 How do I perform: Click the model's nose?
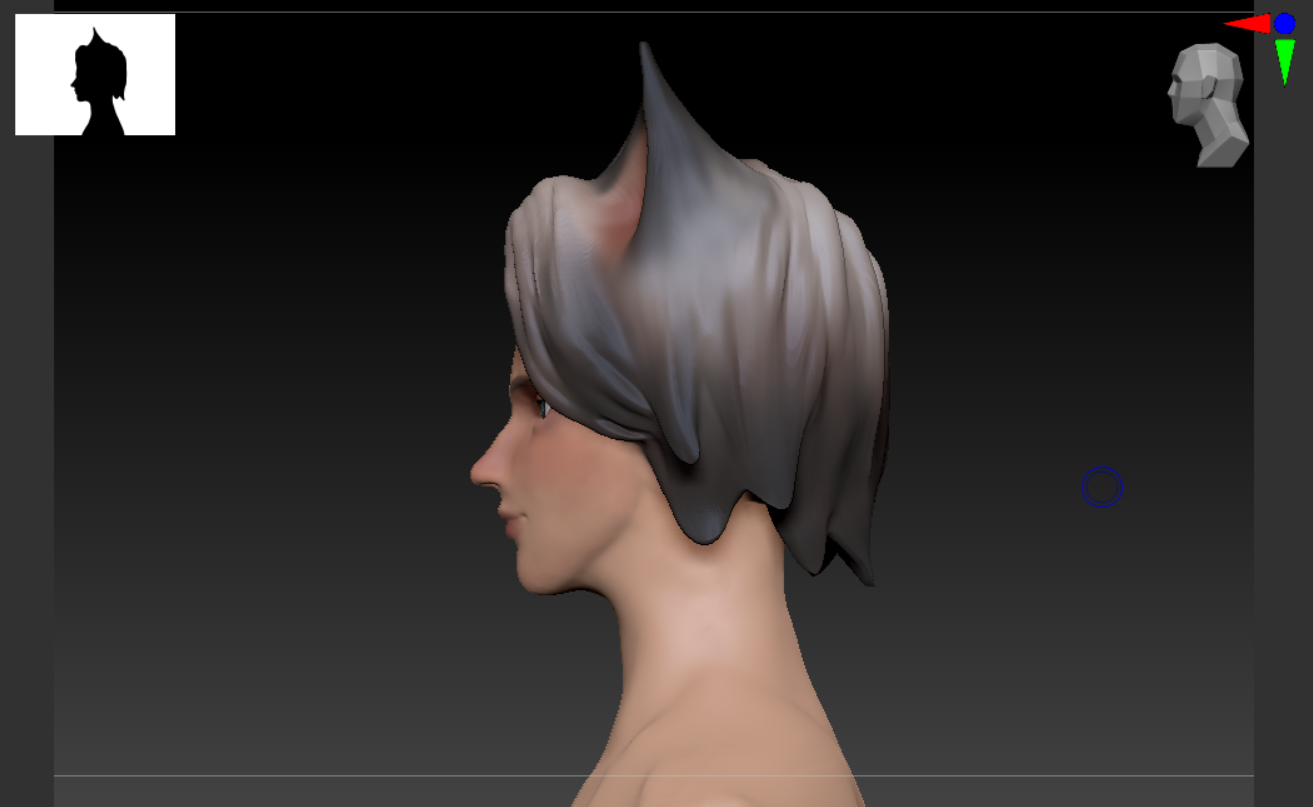click(486, 467)
